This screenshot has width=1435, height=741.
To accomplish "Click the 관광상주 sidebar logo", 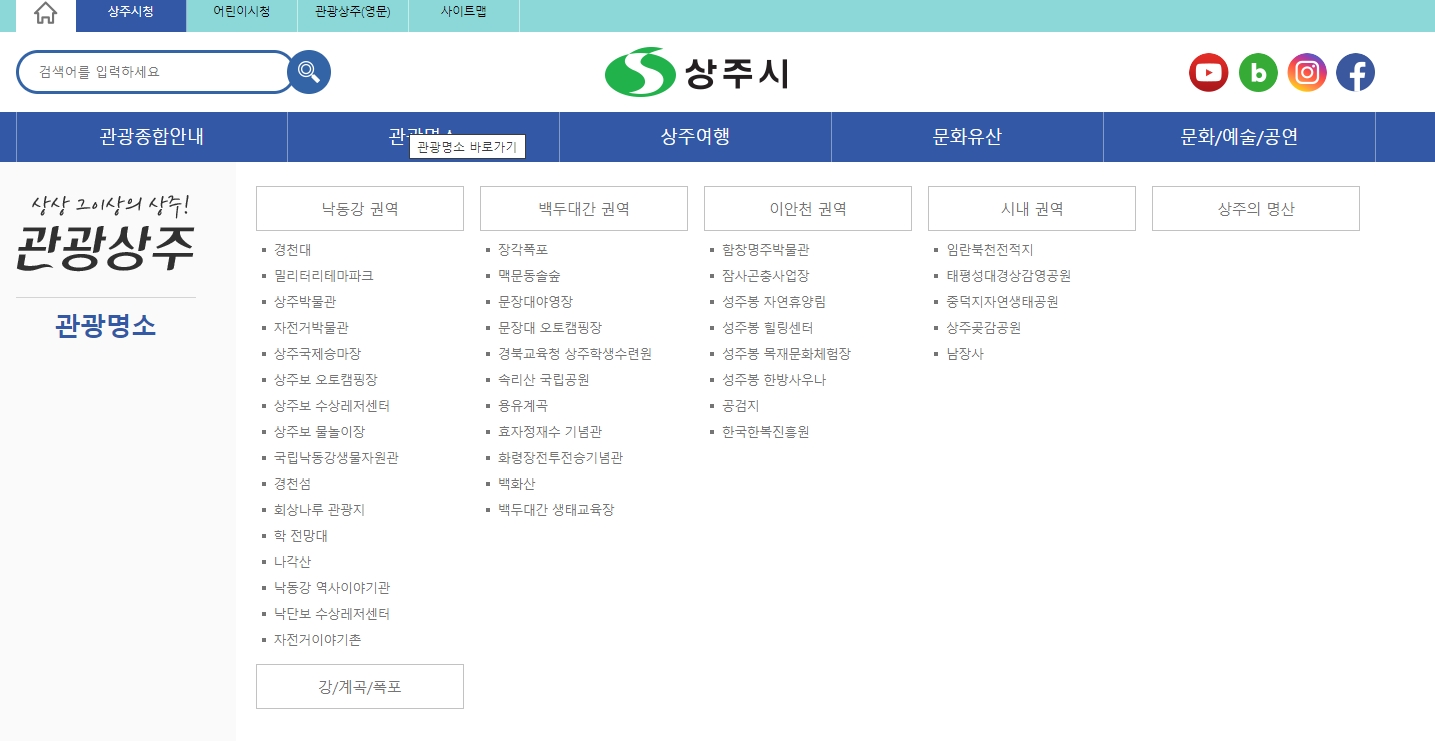I will pyautogui.click(x=106, y=232).
